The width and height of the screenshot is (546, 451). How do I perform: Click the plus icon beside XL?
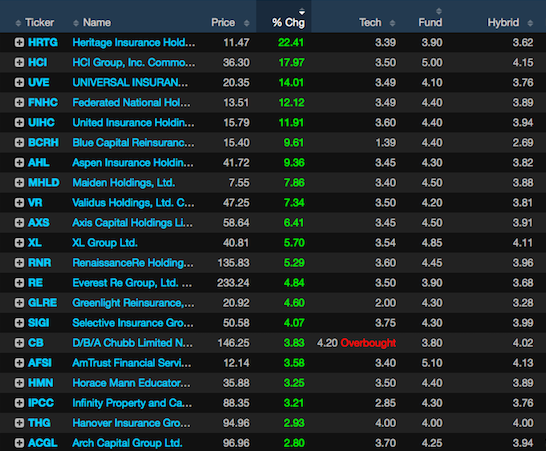19,243
